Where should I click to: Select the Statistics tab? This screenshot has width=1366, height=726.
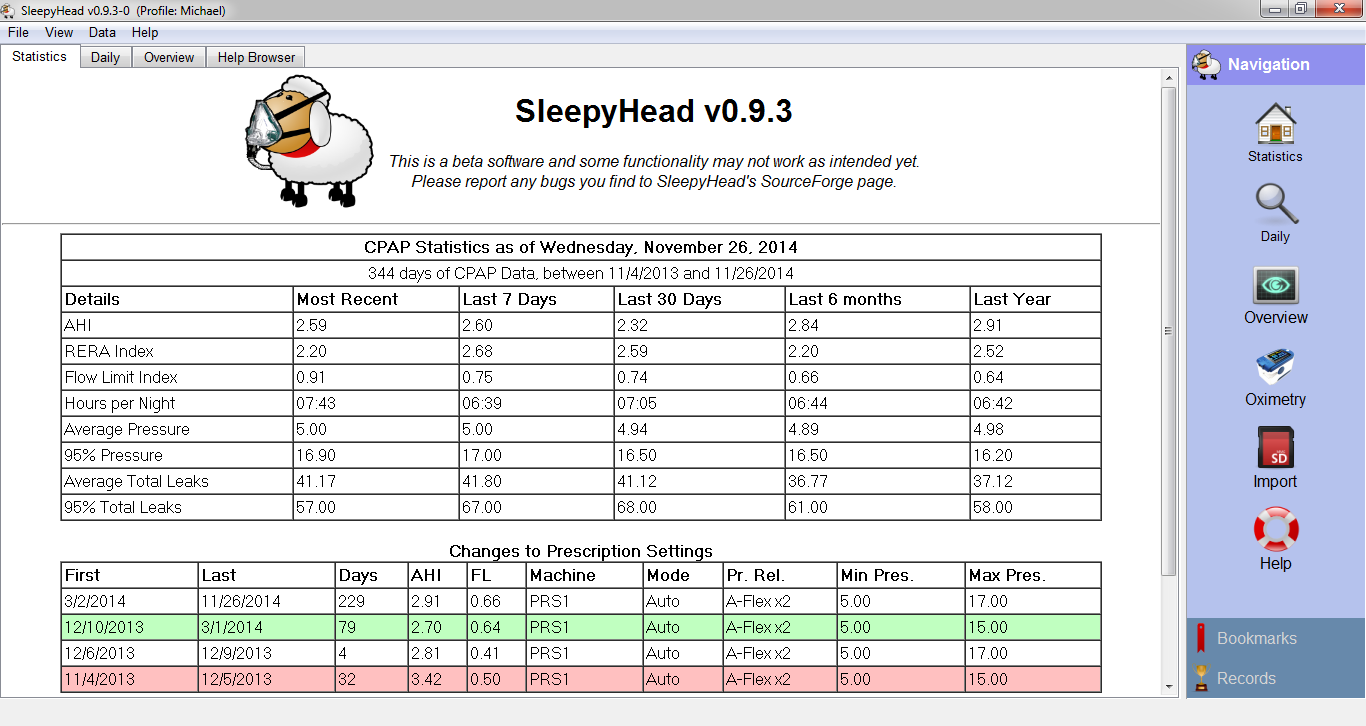point(40,56)
